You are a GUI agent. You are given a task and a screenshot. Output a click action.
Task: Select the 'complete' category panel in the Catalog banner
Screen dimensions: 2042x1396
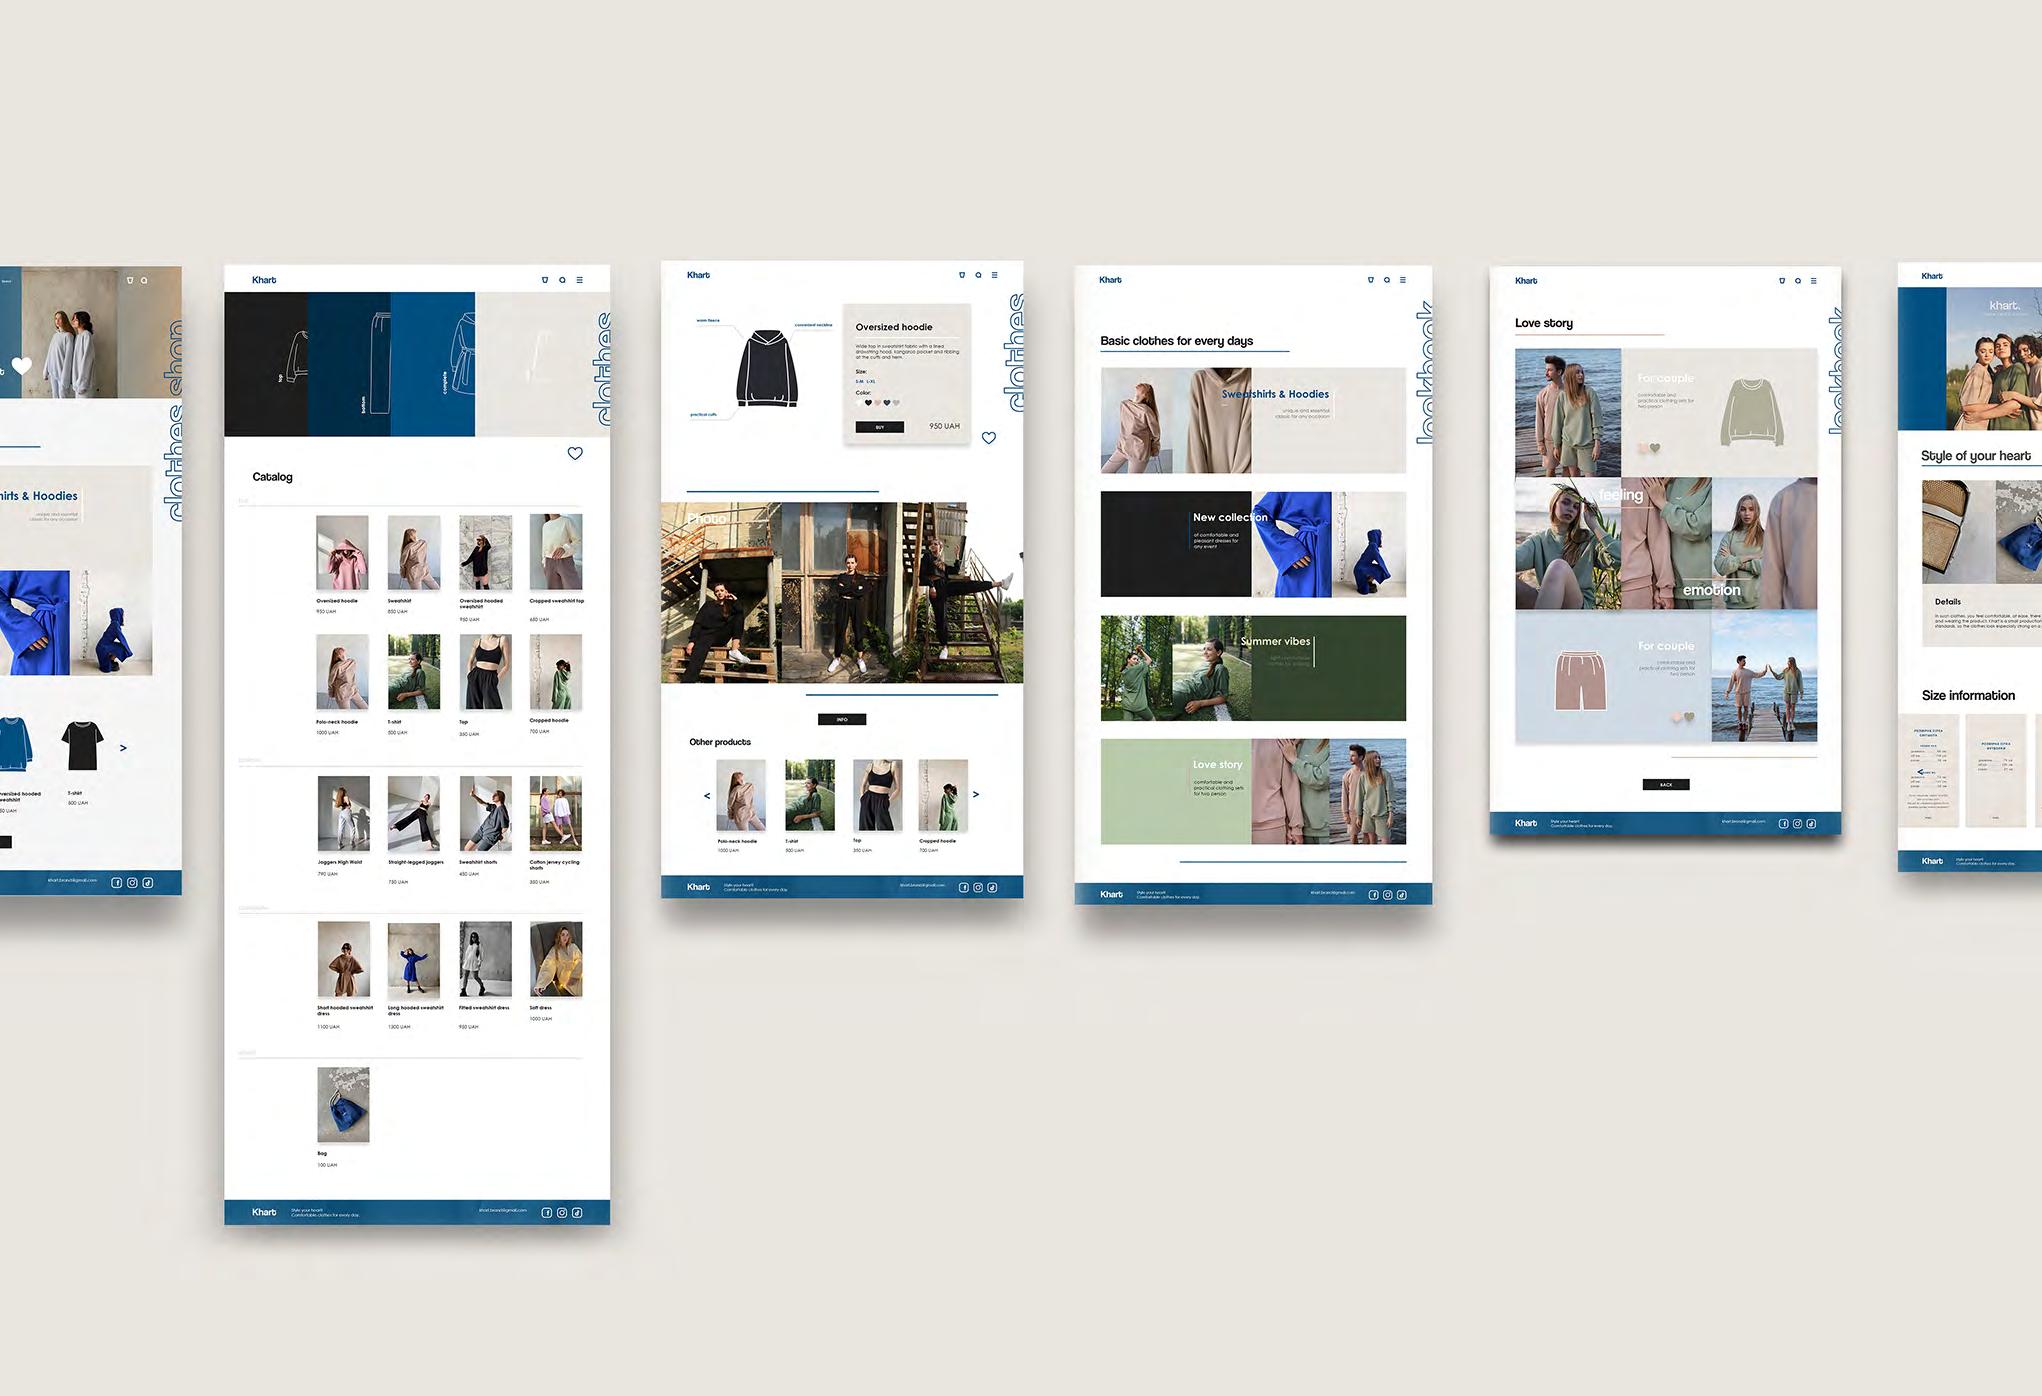[x=432, y=364]
